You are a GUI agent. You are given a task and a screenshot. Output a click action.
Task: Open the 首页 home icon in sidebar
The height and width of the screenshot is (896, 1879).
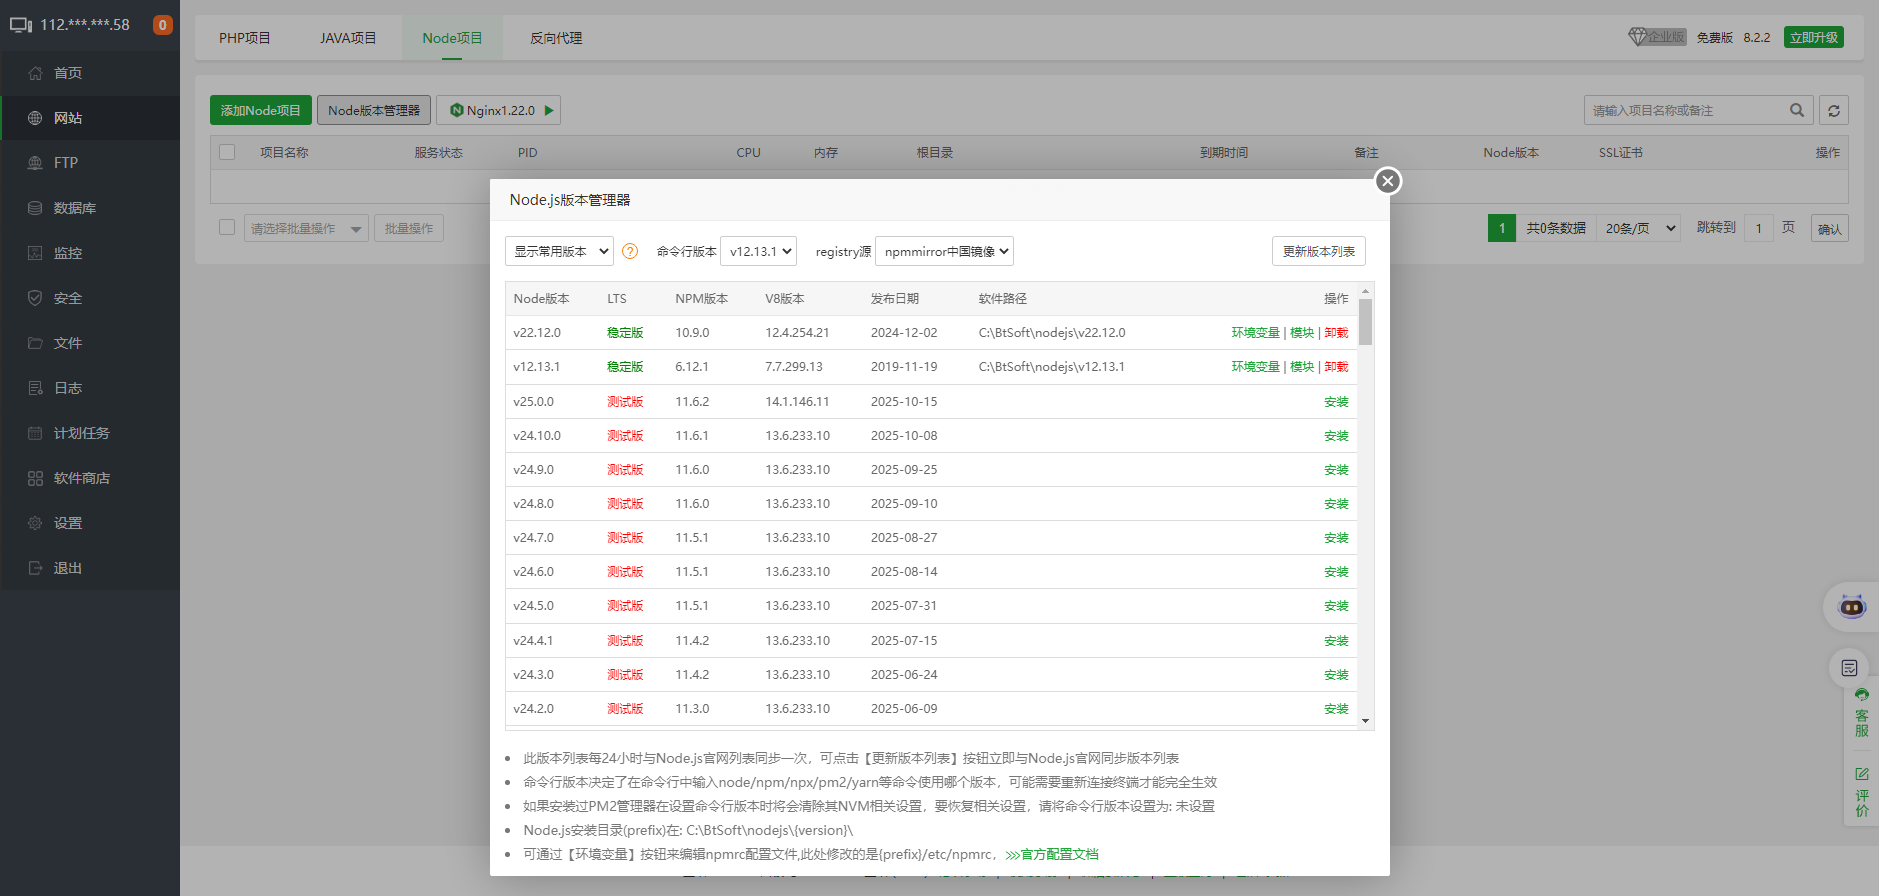click(x=36, y=73)
